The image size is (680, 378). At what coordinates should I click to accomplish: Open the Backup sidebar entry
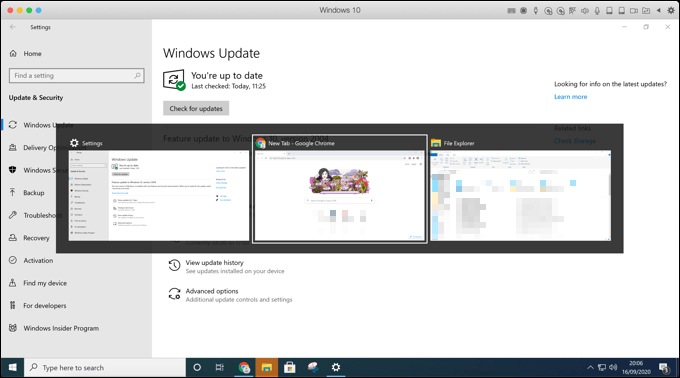click(x=33, y=192)
